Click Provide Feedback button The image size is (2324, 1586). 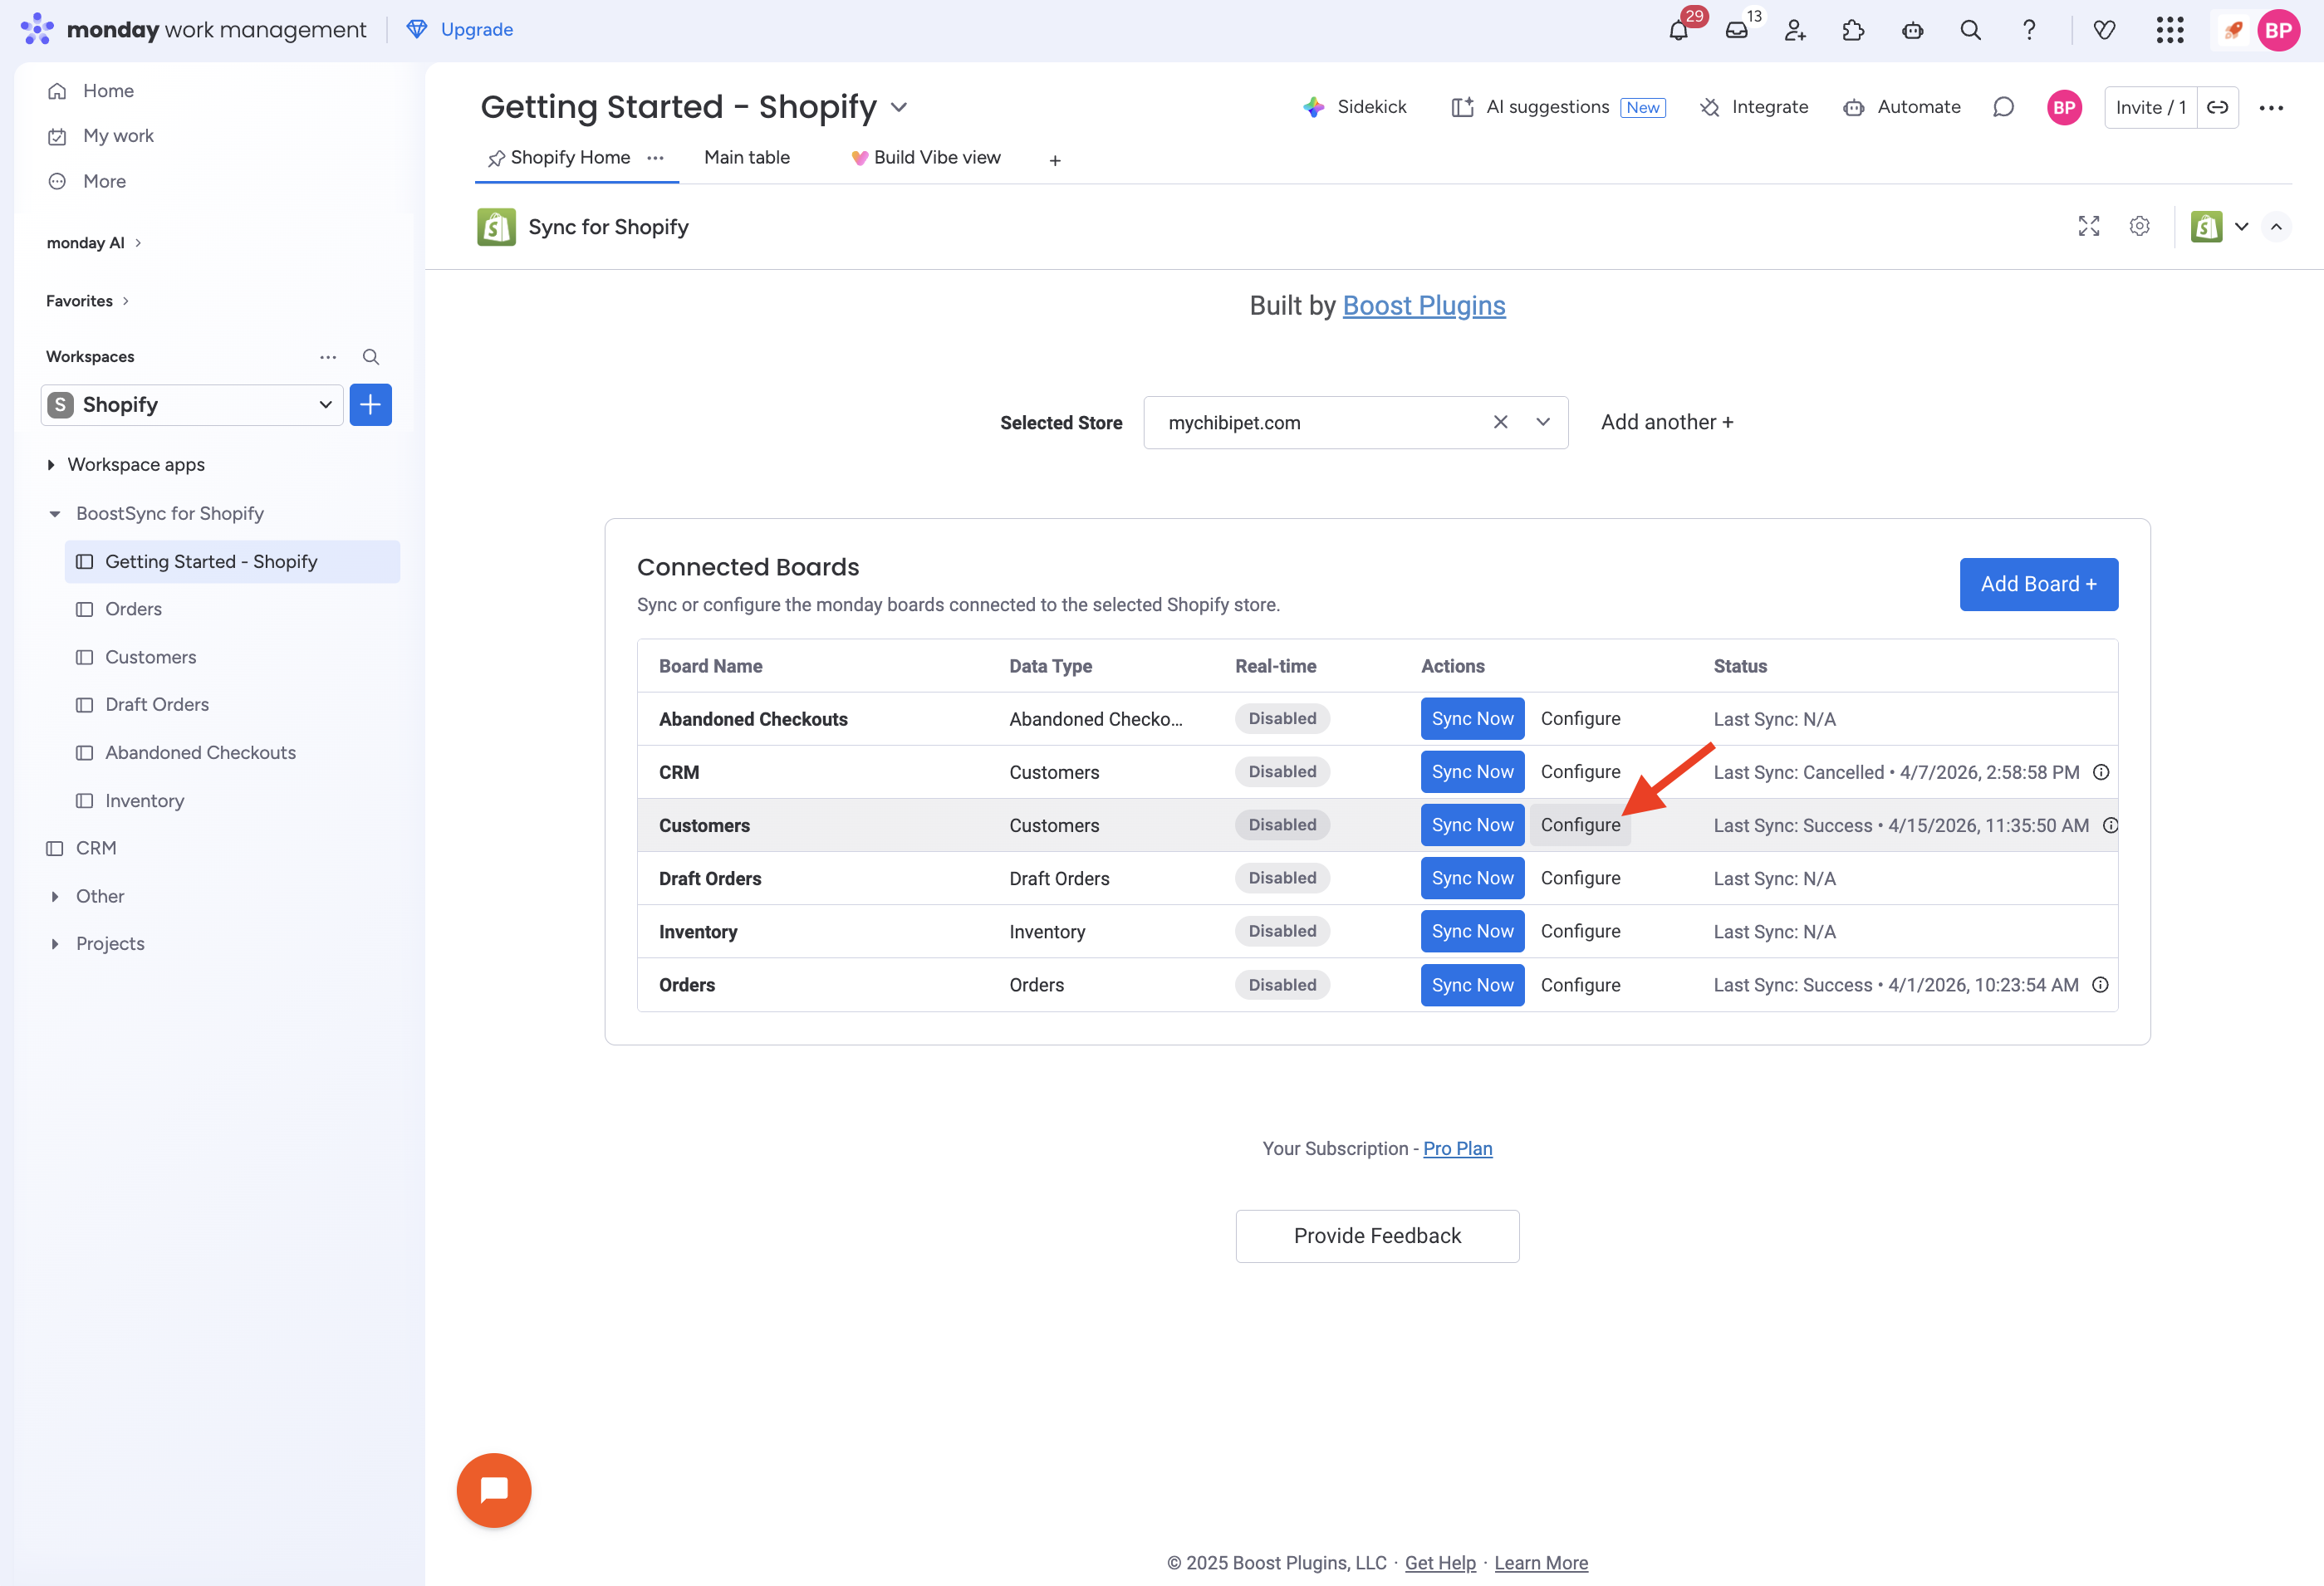pyautogui.click(x=1377, y=1236)
